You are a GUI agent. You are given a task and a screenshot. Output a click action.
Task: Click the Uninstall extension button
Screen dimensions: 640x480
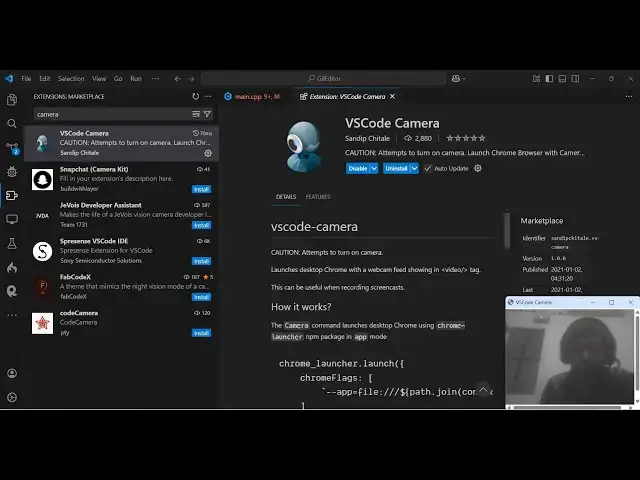point(396,168)
